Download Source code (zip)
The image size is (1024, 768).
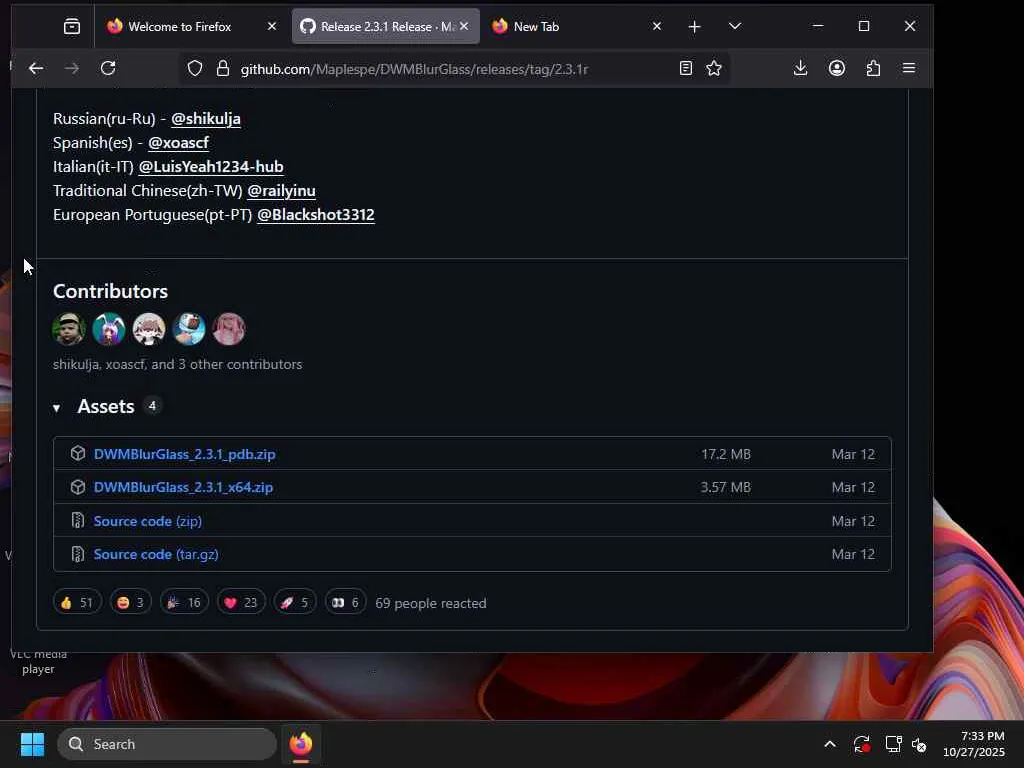pos(148,521)
